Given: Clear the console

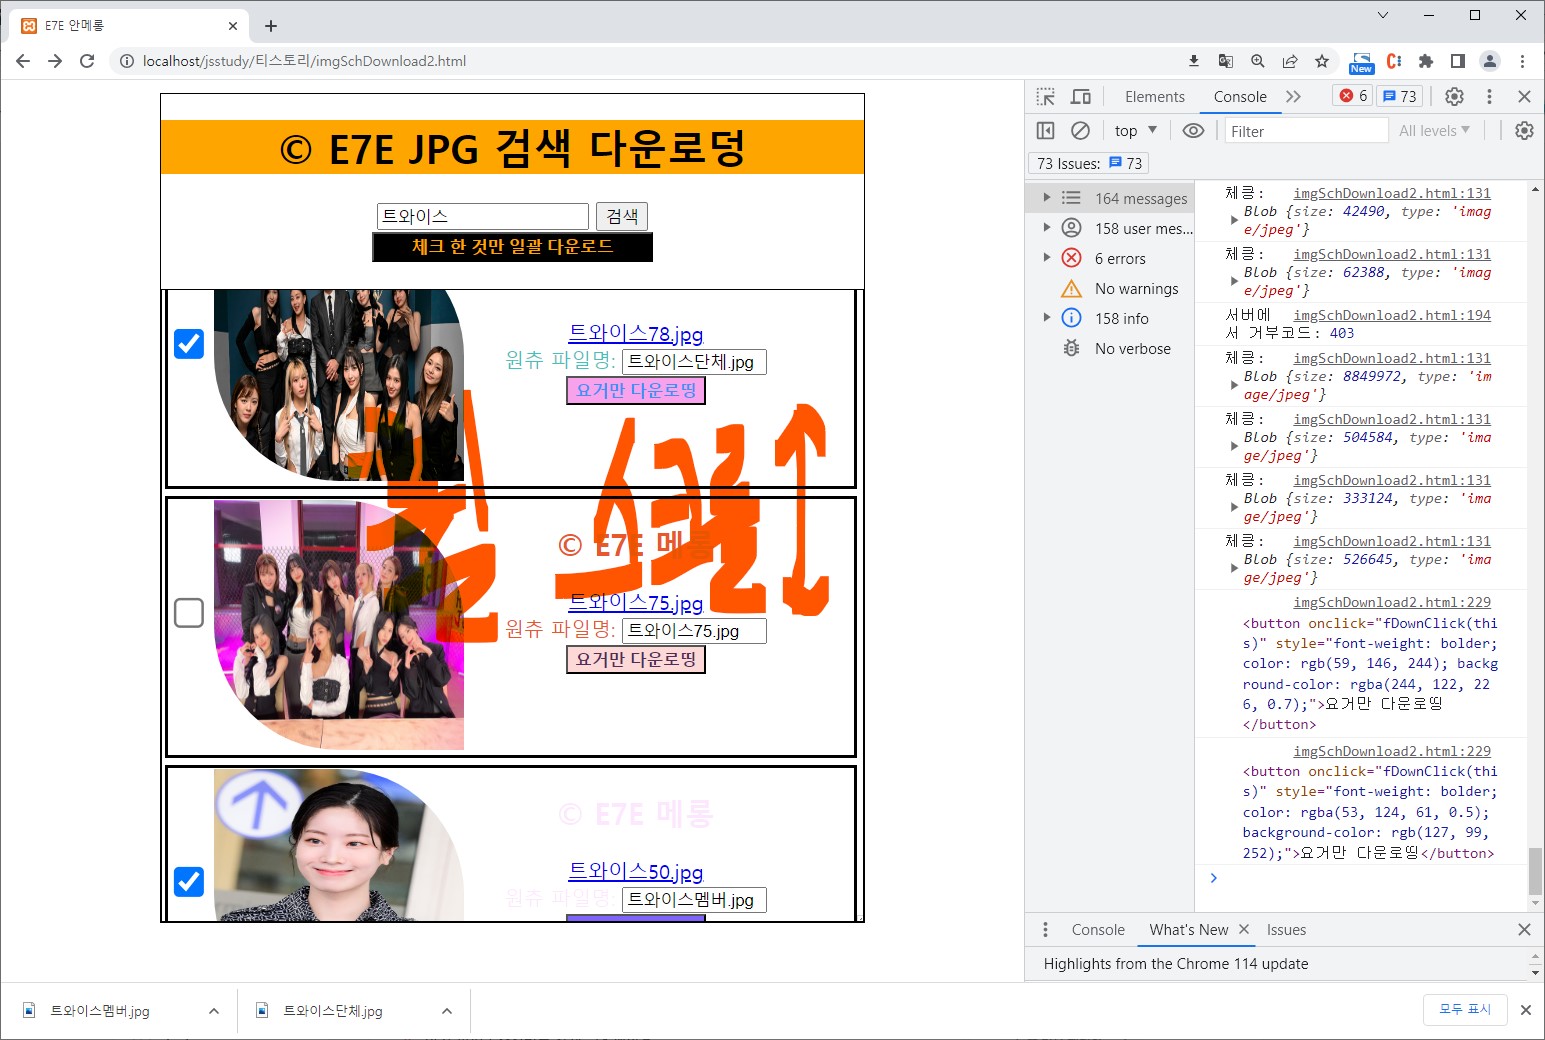Looking at the screenshot, I should (1081, 131).
